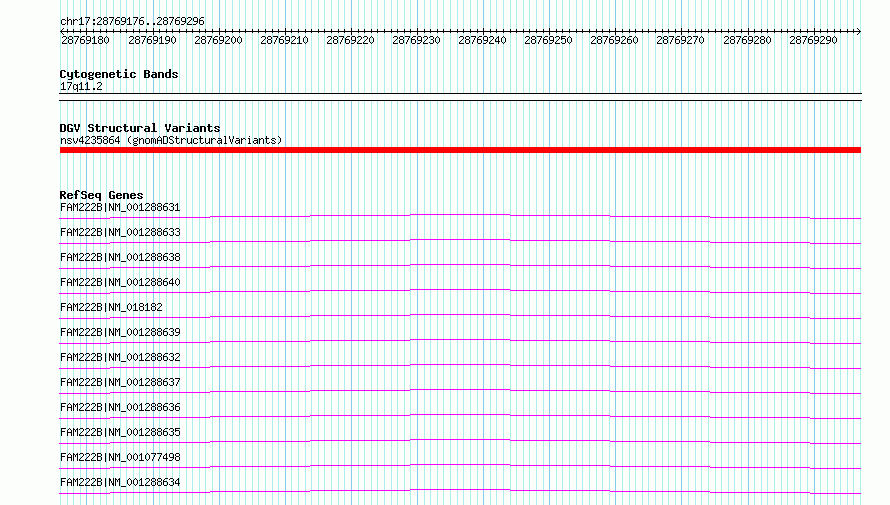
Task: Click the nsv4235864 (gnomADStructuralVariants) label
Action: [x=171, y=140]
